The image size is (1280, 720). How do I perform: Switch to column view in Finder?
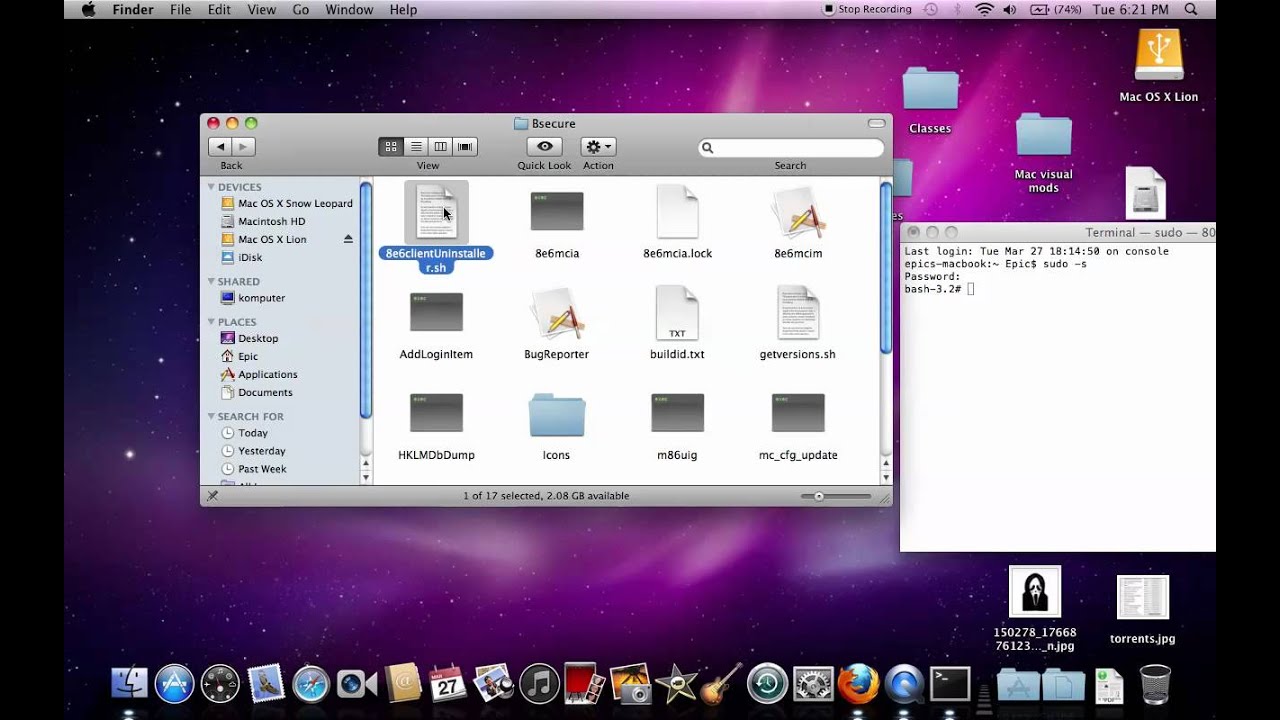click(440, 147)
